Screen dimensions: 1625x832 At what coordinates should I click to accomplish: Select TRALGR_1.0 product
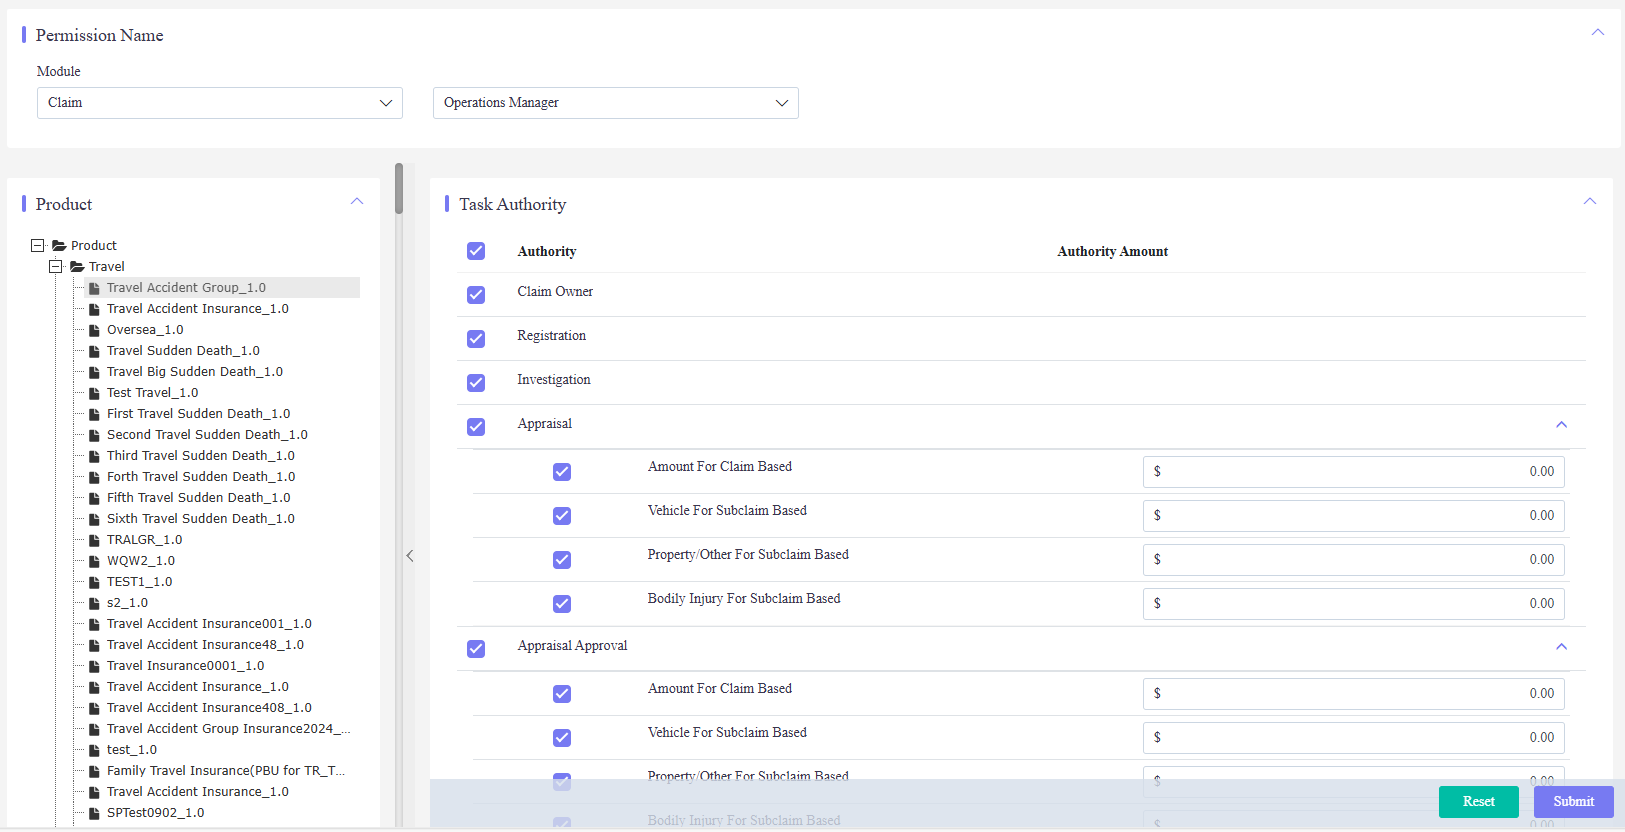coord(144,540)
